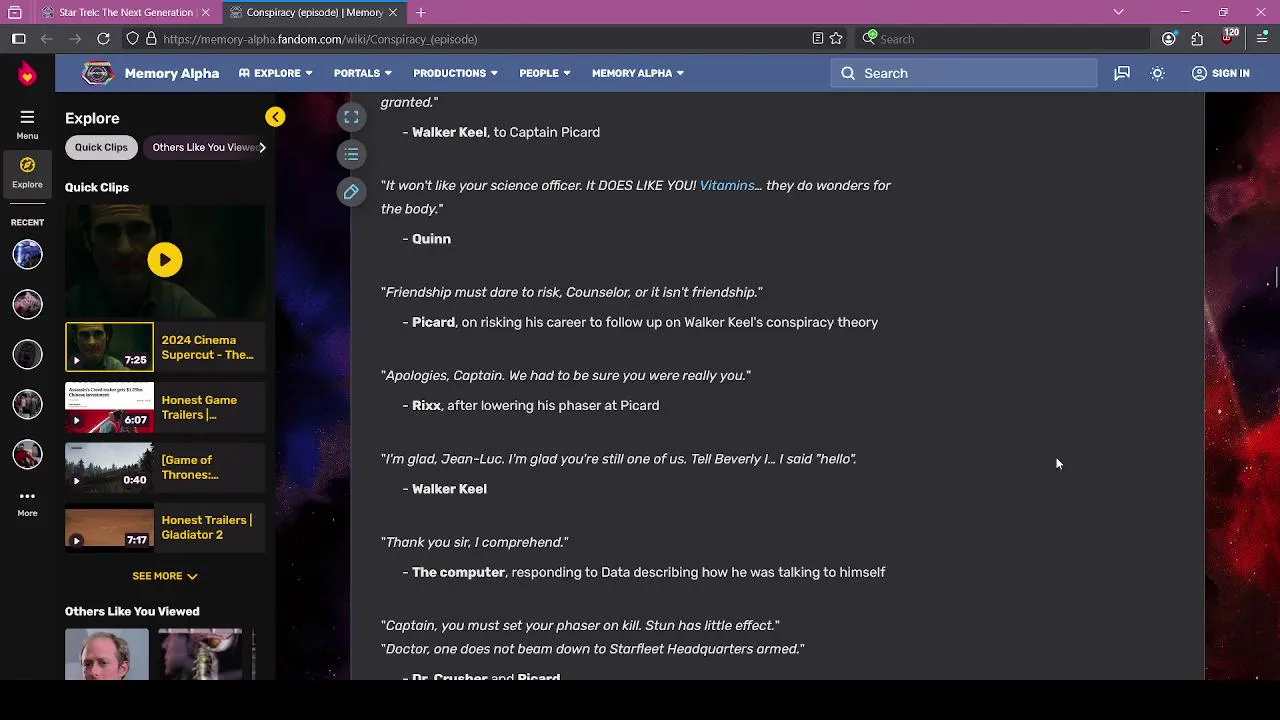Click the edit pencil icon

pos(351,192)
